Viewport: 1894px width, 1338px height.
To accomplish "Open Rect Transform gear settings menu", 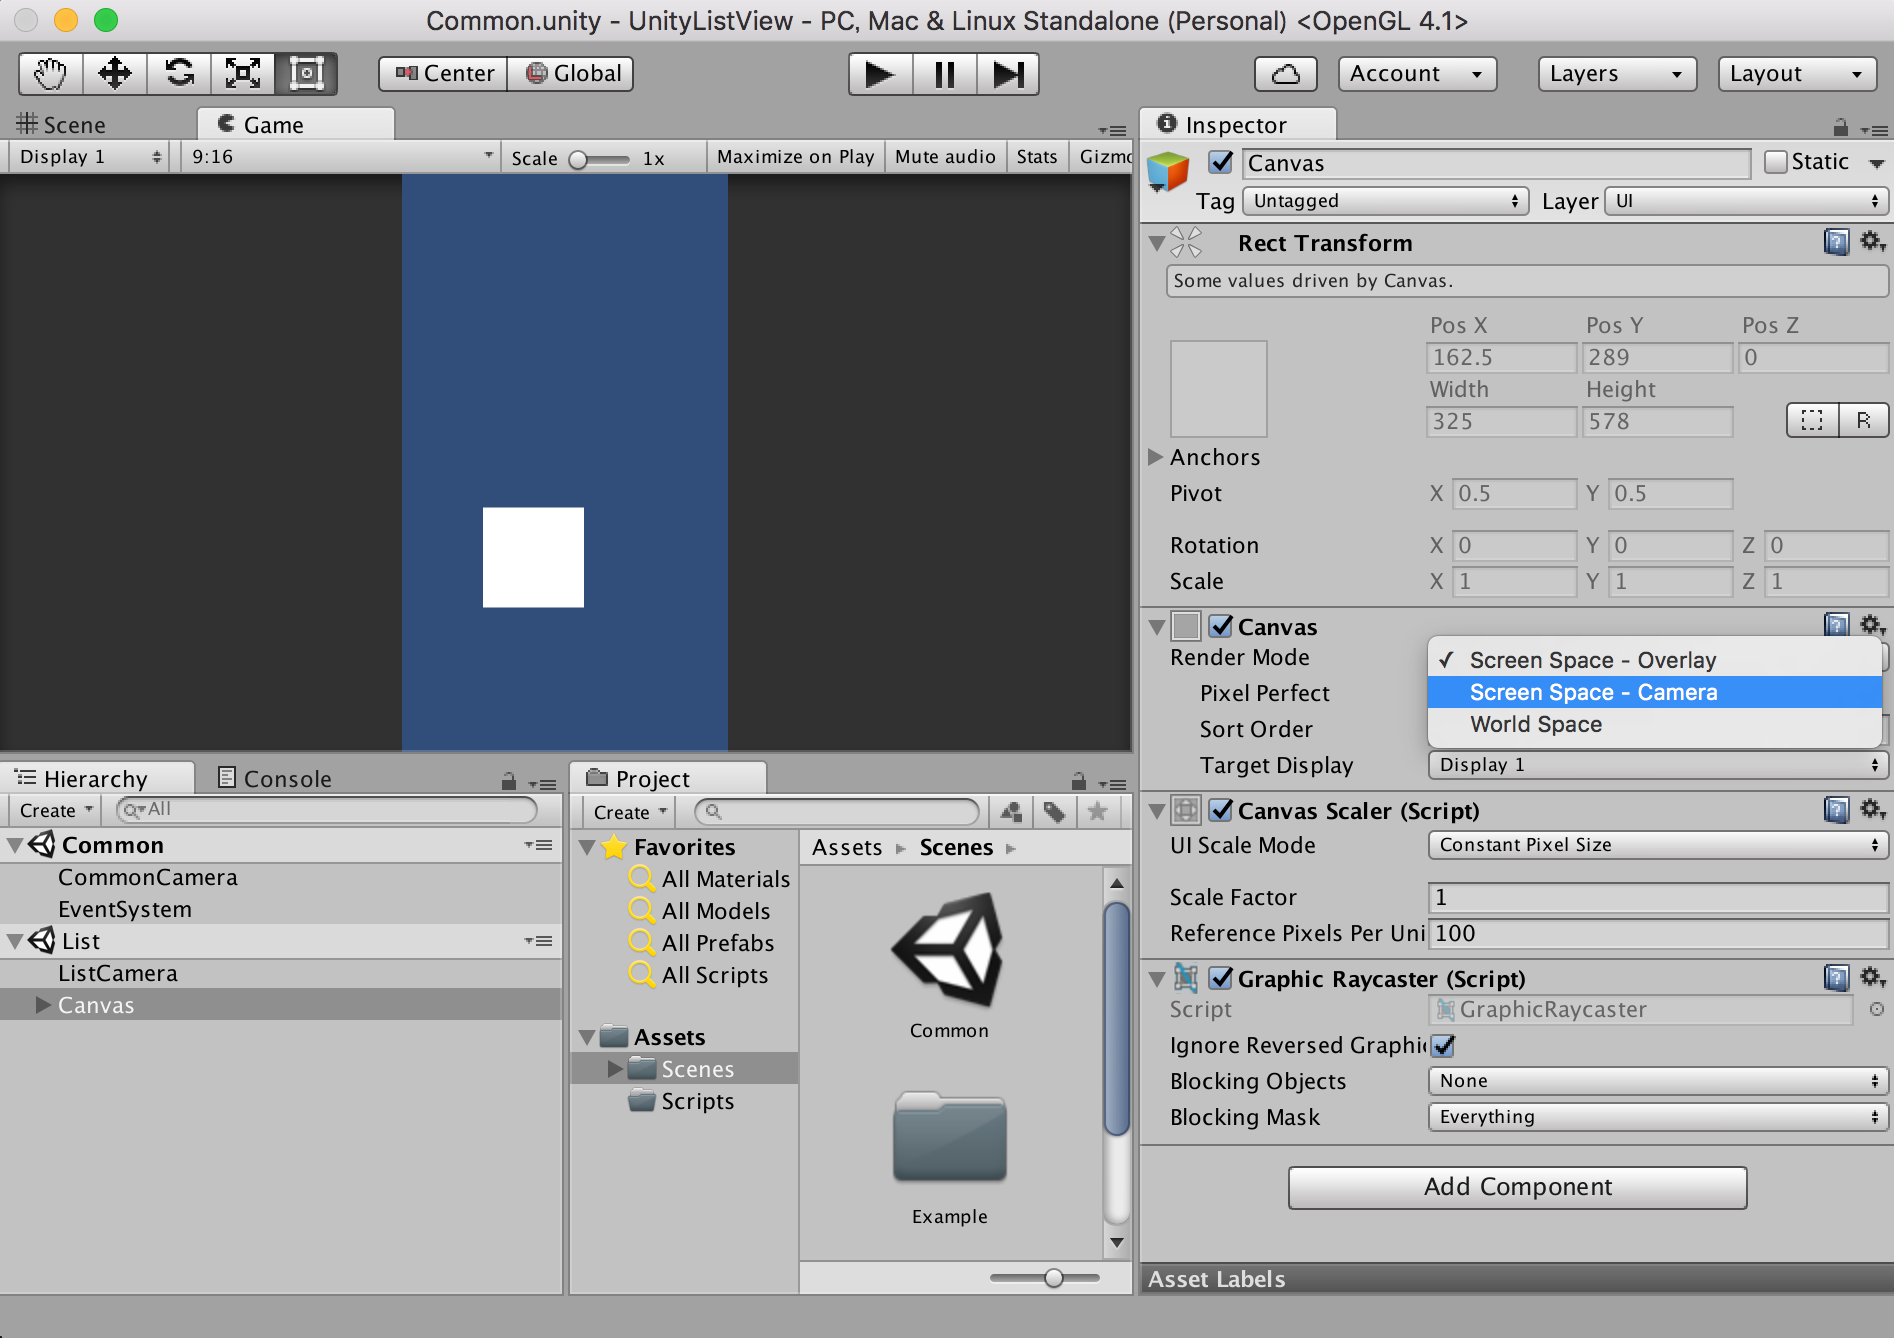I will click(1872, 242).
